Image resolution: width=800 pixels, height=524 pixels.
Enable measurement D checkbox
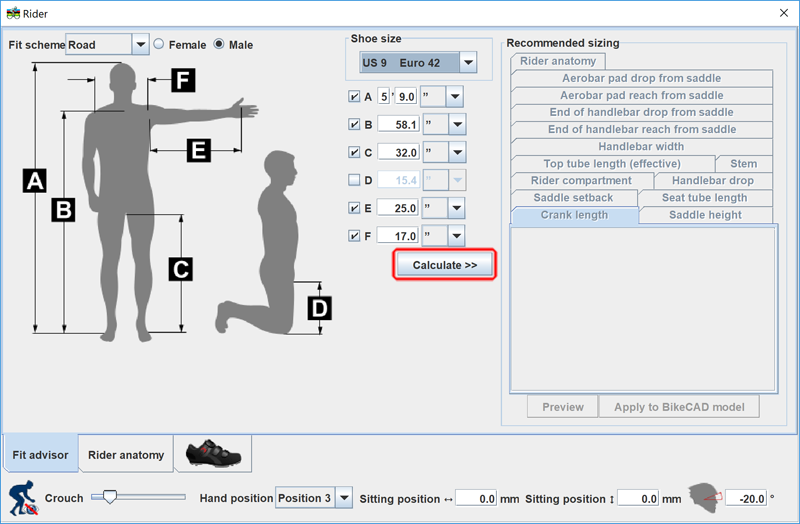click(354, 180)
